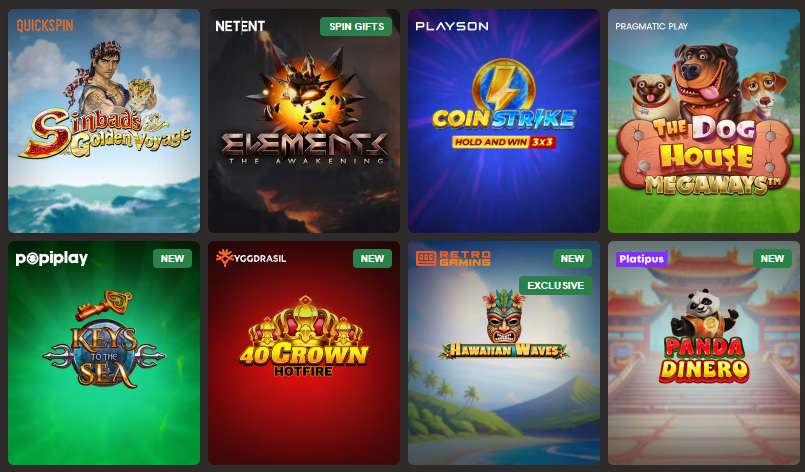The width and height of the screenshot is (805, 472).
Task: Click the Playson provider logo
Action: [452, 26]
